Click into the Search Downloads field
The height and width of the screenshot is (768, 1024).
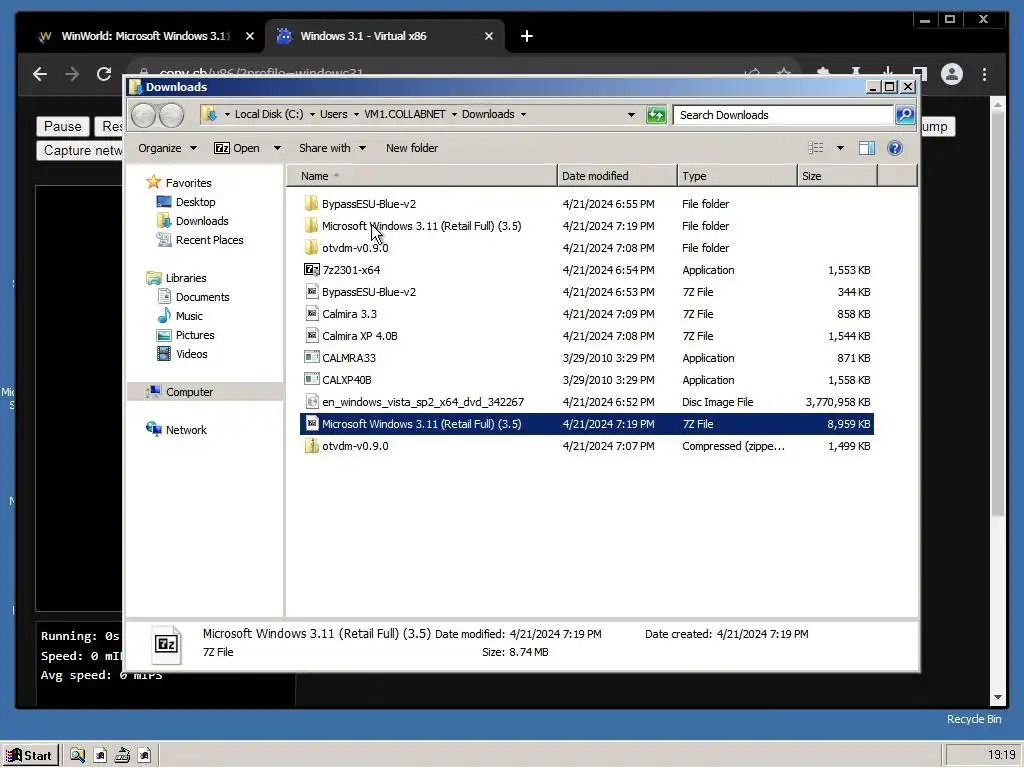pyautogui.click(x=783, y=115)
